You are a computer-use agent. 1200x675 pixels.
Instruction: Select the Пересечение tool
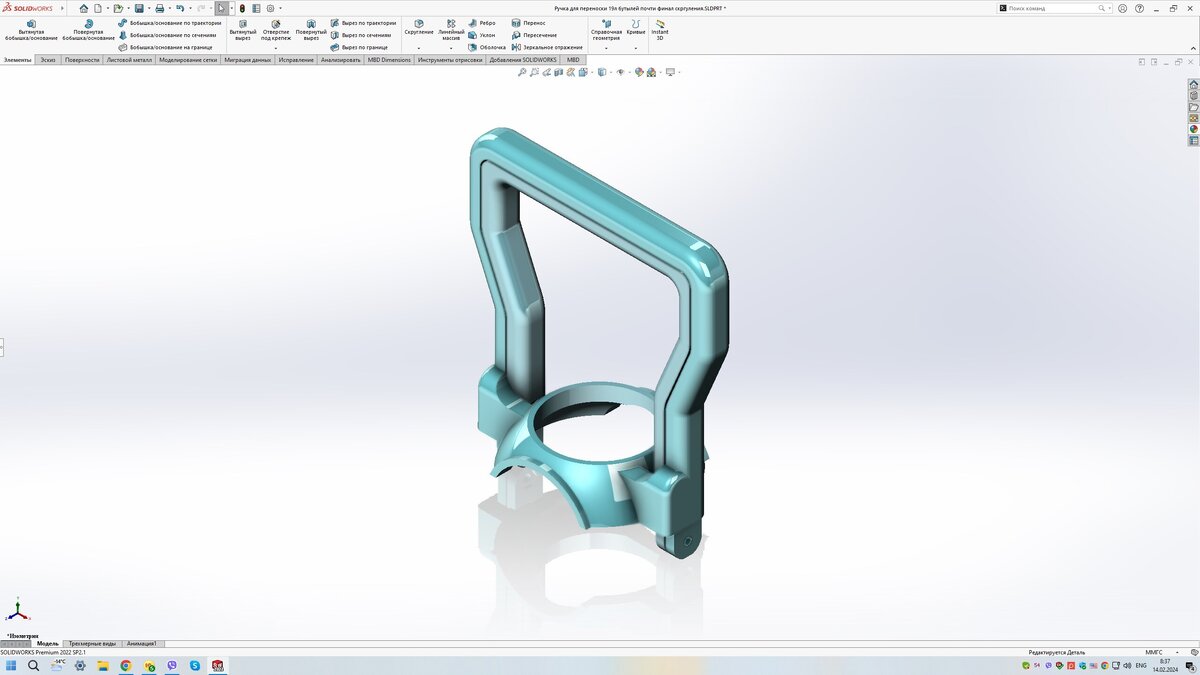click(534, 35)
